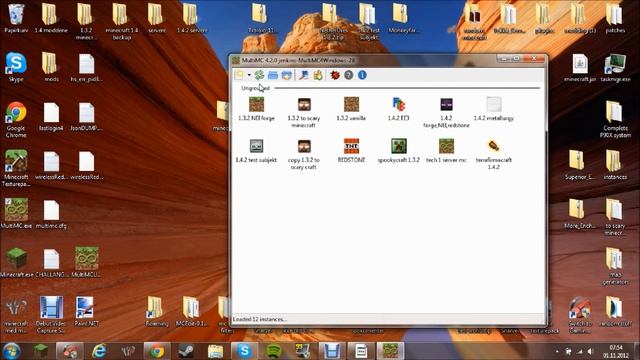Select the tech 1 server mc instance
The height and width of the screenshot is (360, 640).
pyautogui.click(x=446, y=151)
